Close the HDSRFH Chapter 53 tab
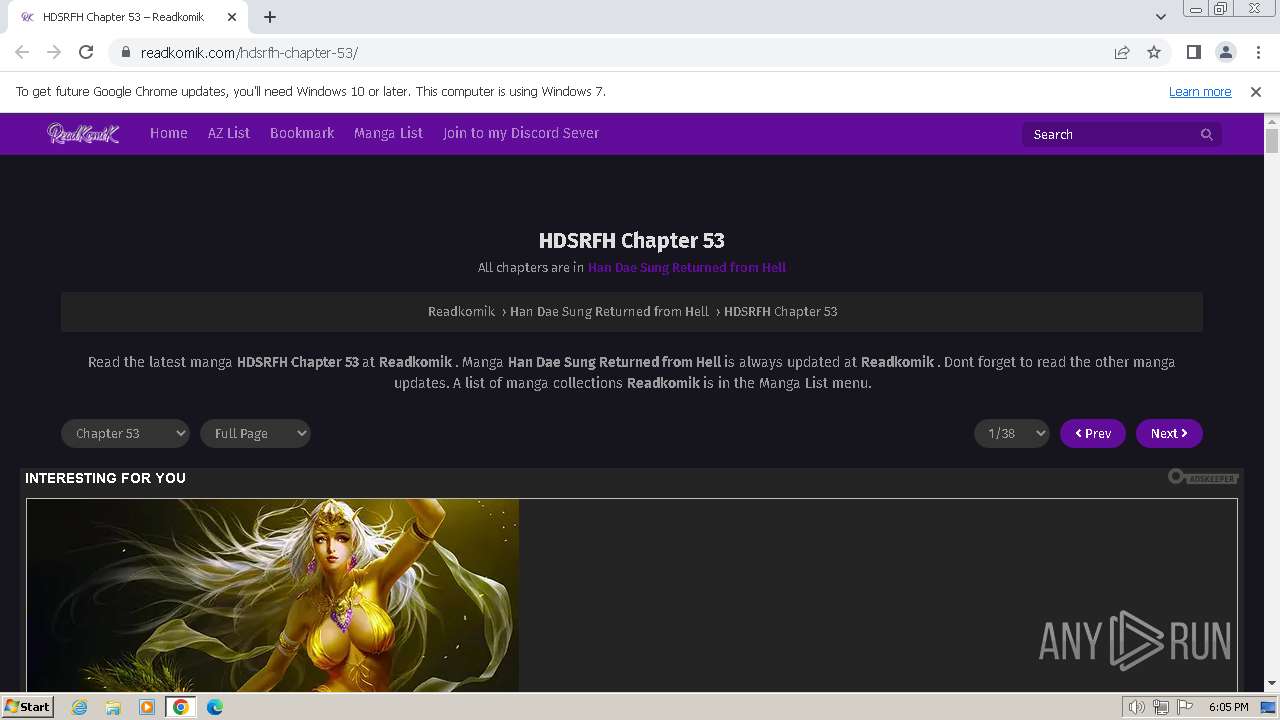 [232, 17]
